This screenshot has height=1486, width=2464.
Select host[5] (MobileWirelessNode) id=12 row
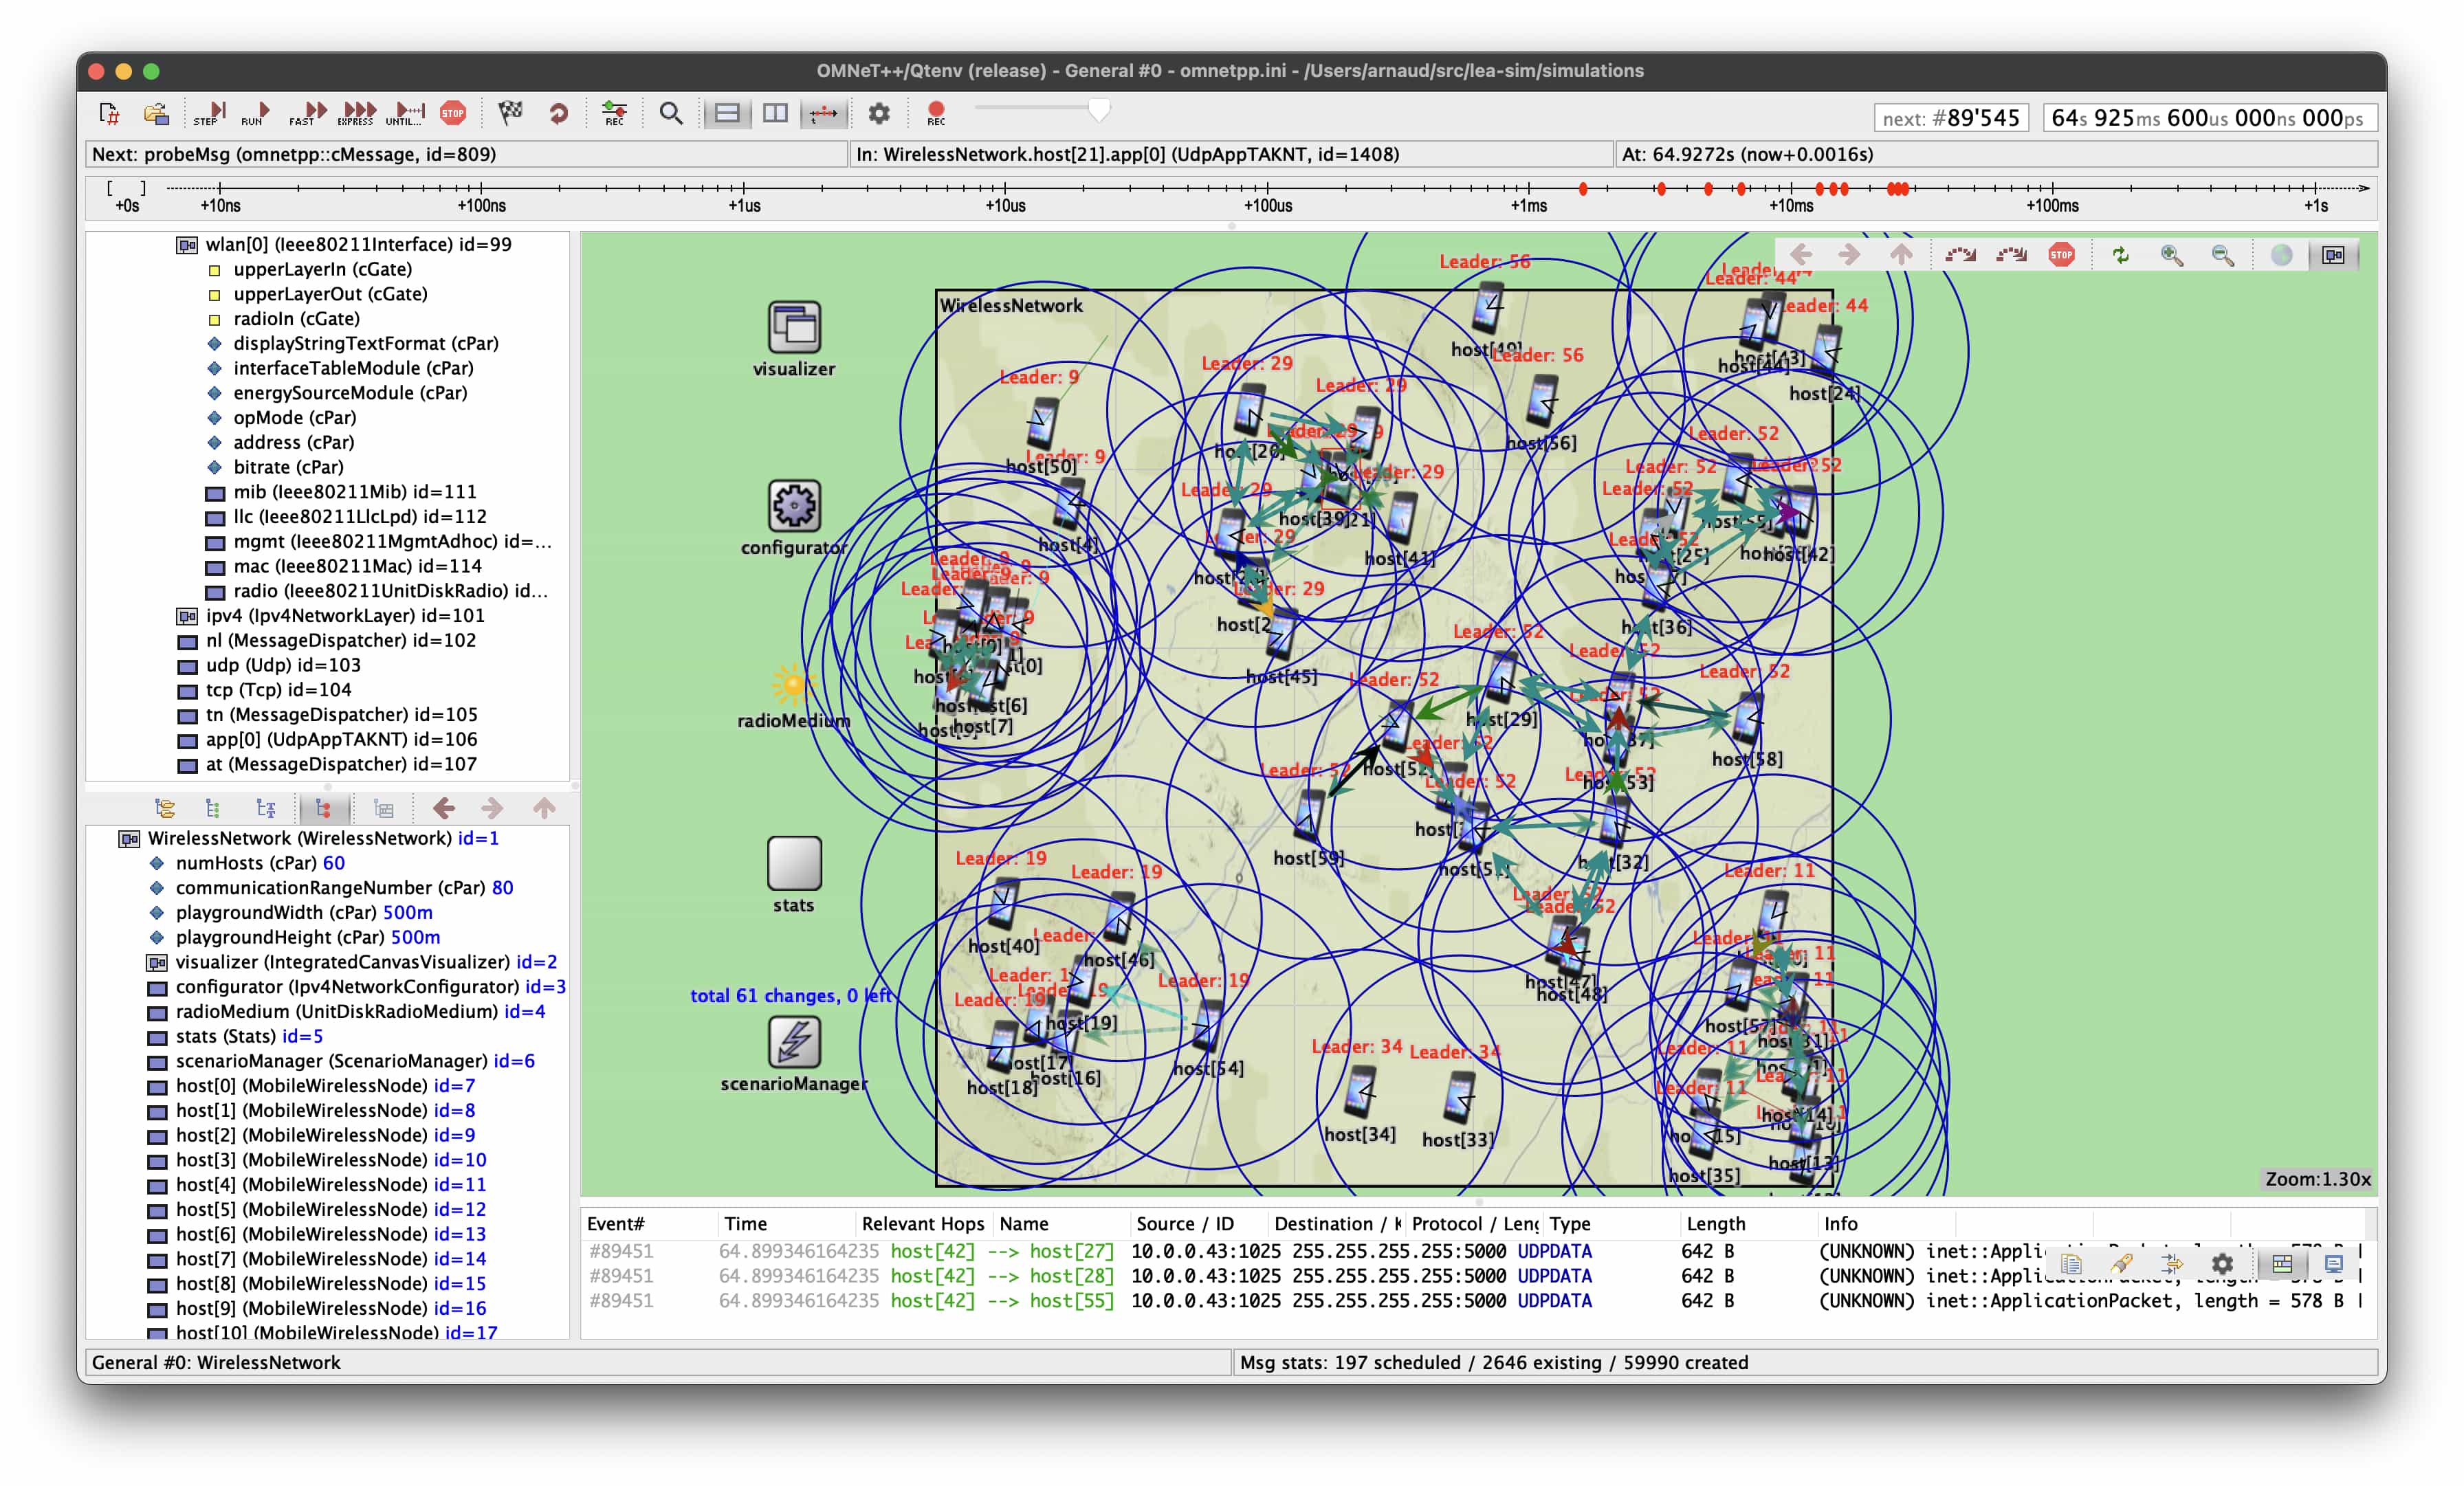[x=316, y=1209]
